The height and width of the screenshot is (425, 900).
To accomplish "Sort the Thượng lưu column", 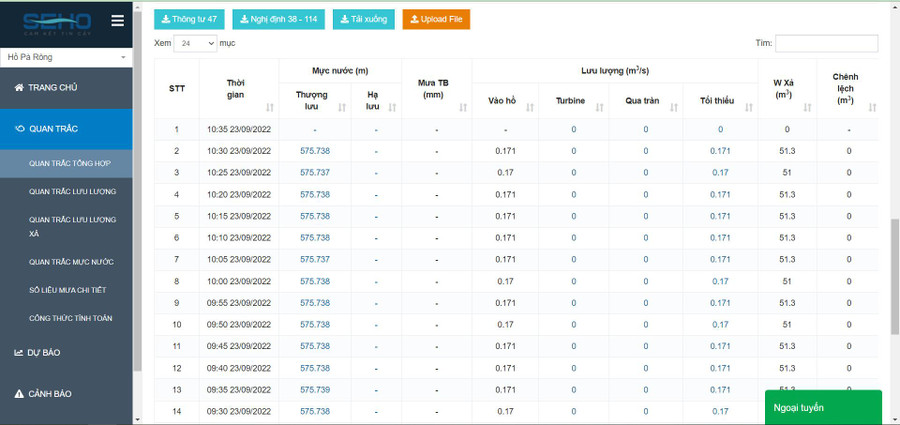I will (341, 107).
